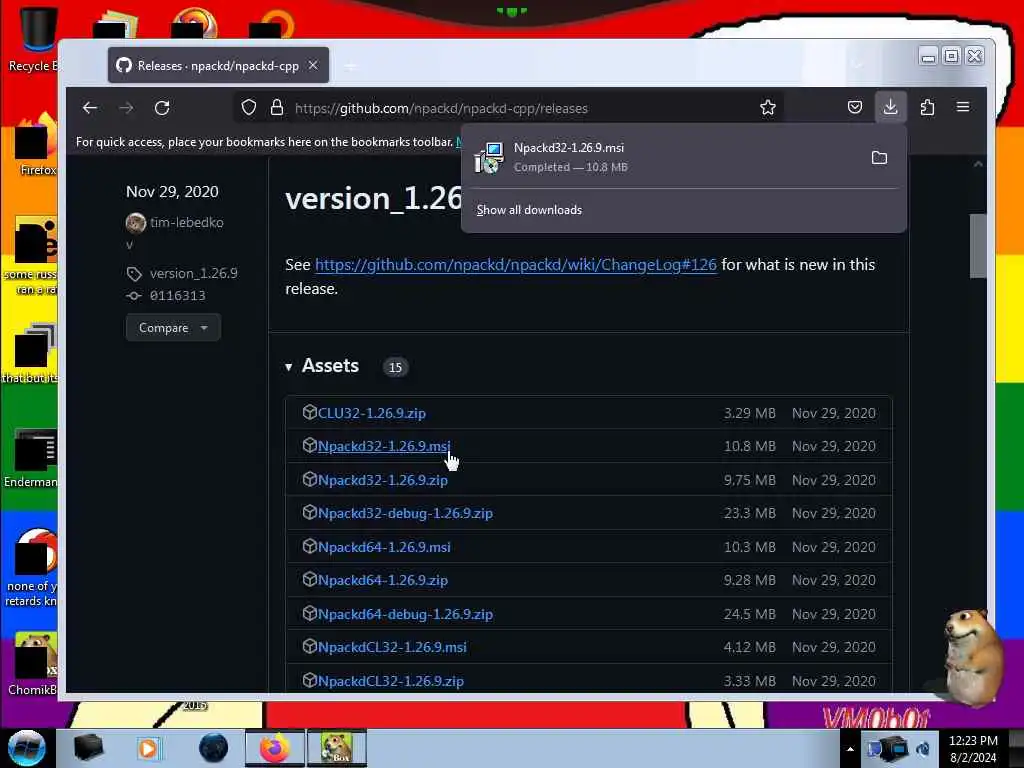Download Npackd64-1.26.9.zip

pyautogui.click(x=383, y=580)
